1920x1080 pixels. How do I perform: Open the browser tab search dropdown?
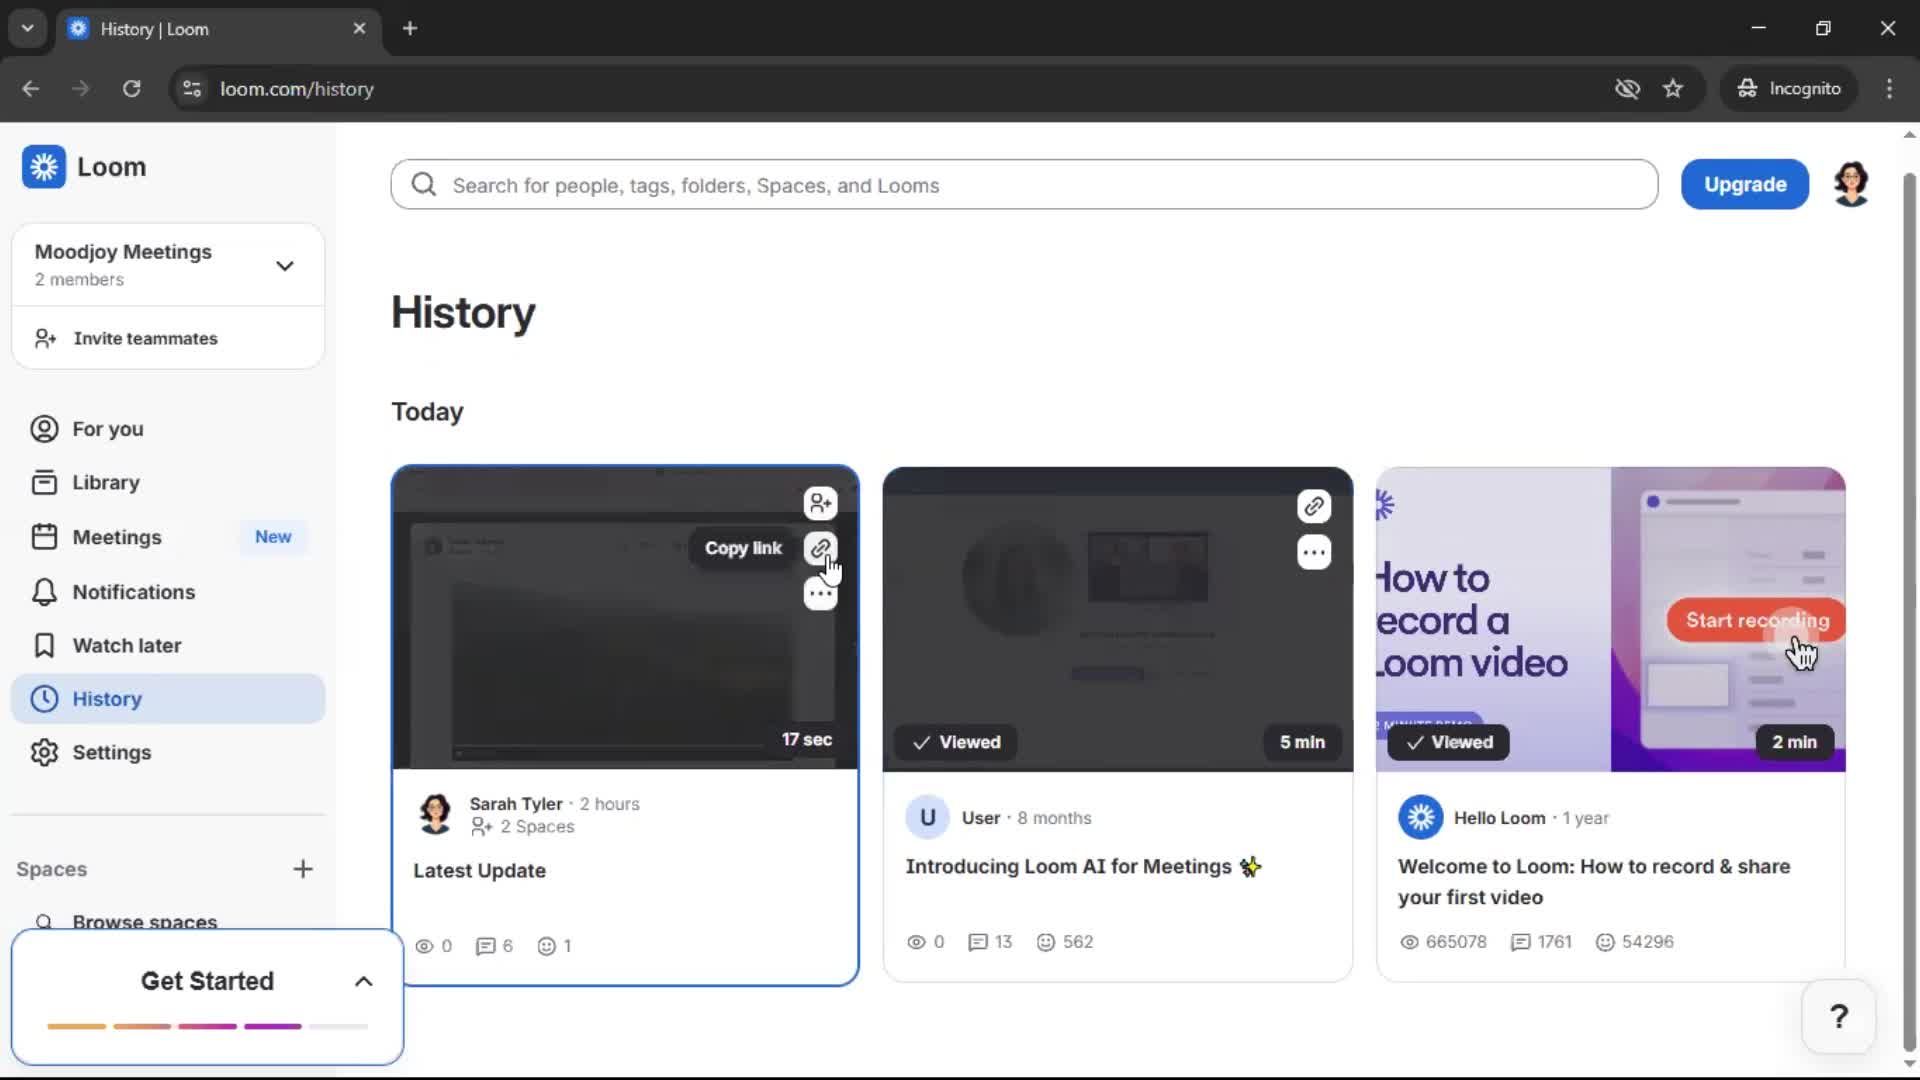27,28
